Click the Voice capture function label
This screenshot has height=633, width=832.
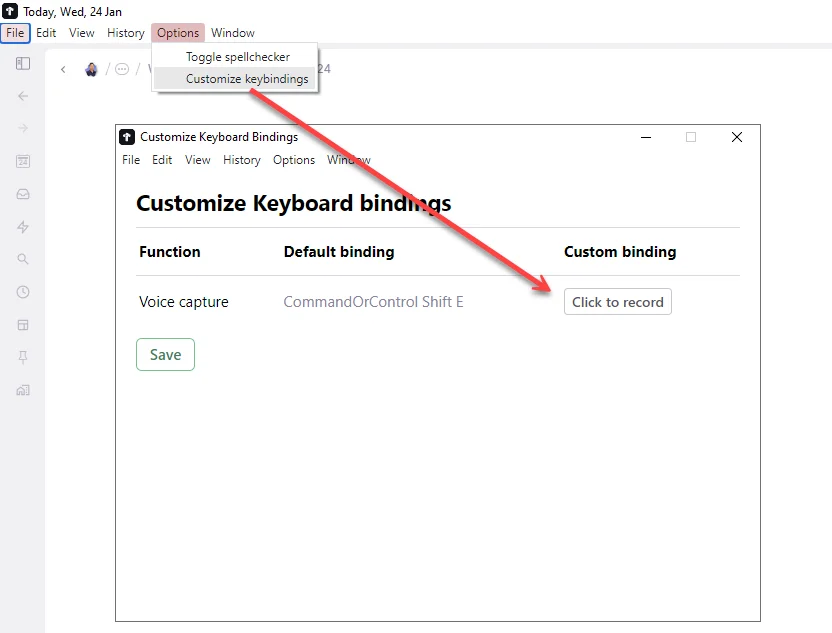coord(184,302)
